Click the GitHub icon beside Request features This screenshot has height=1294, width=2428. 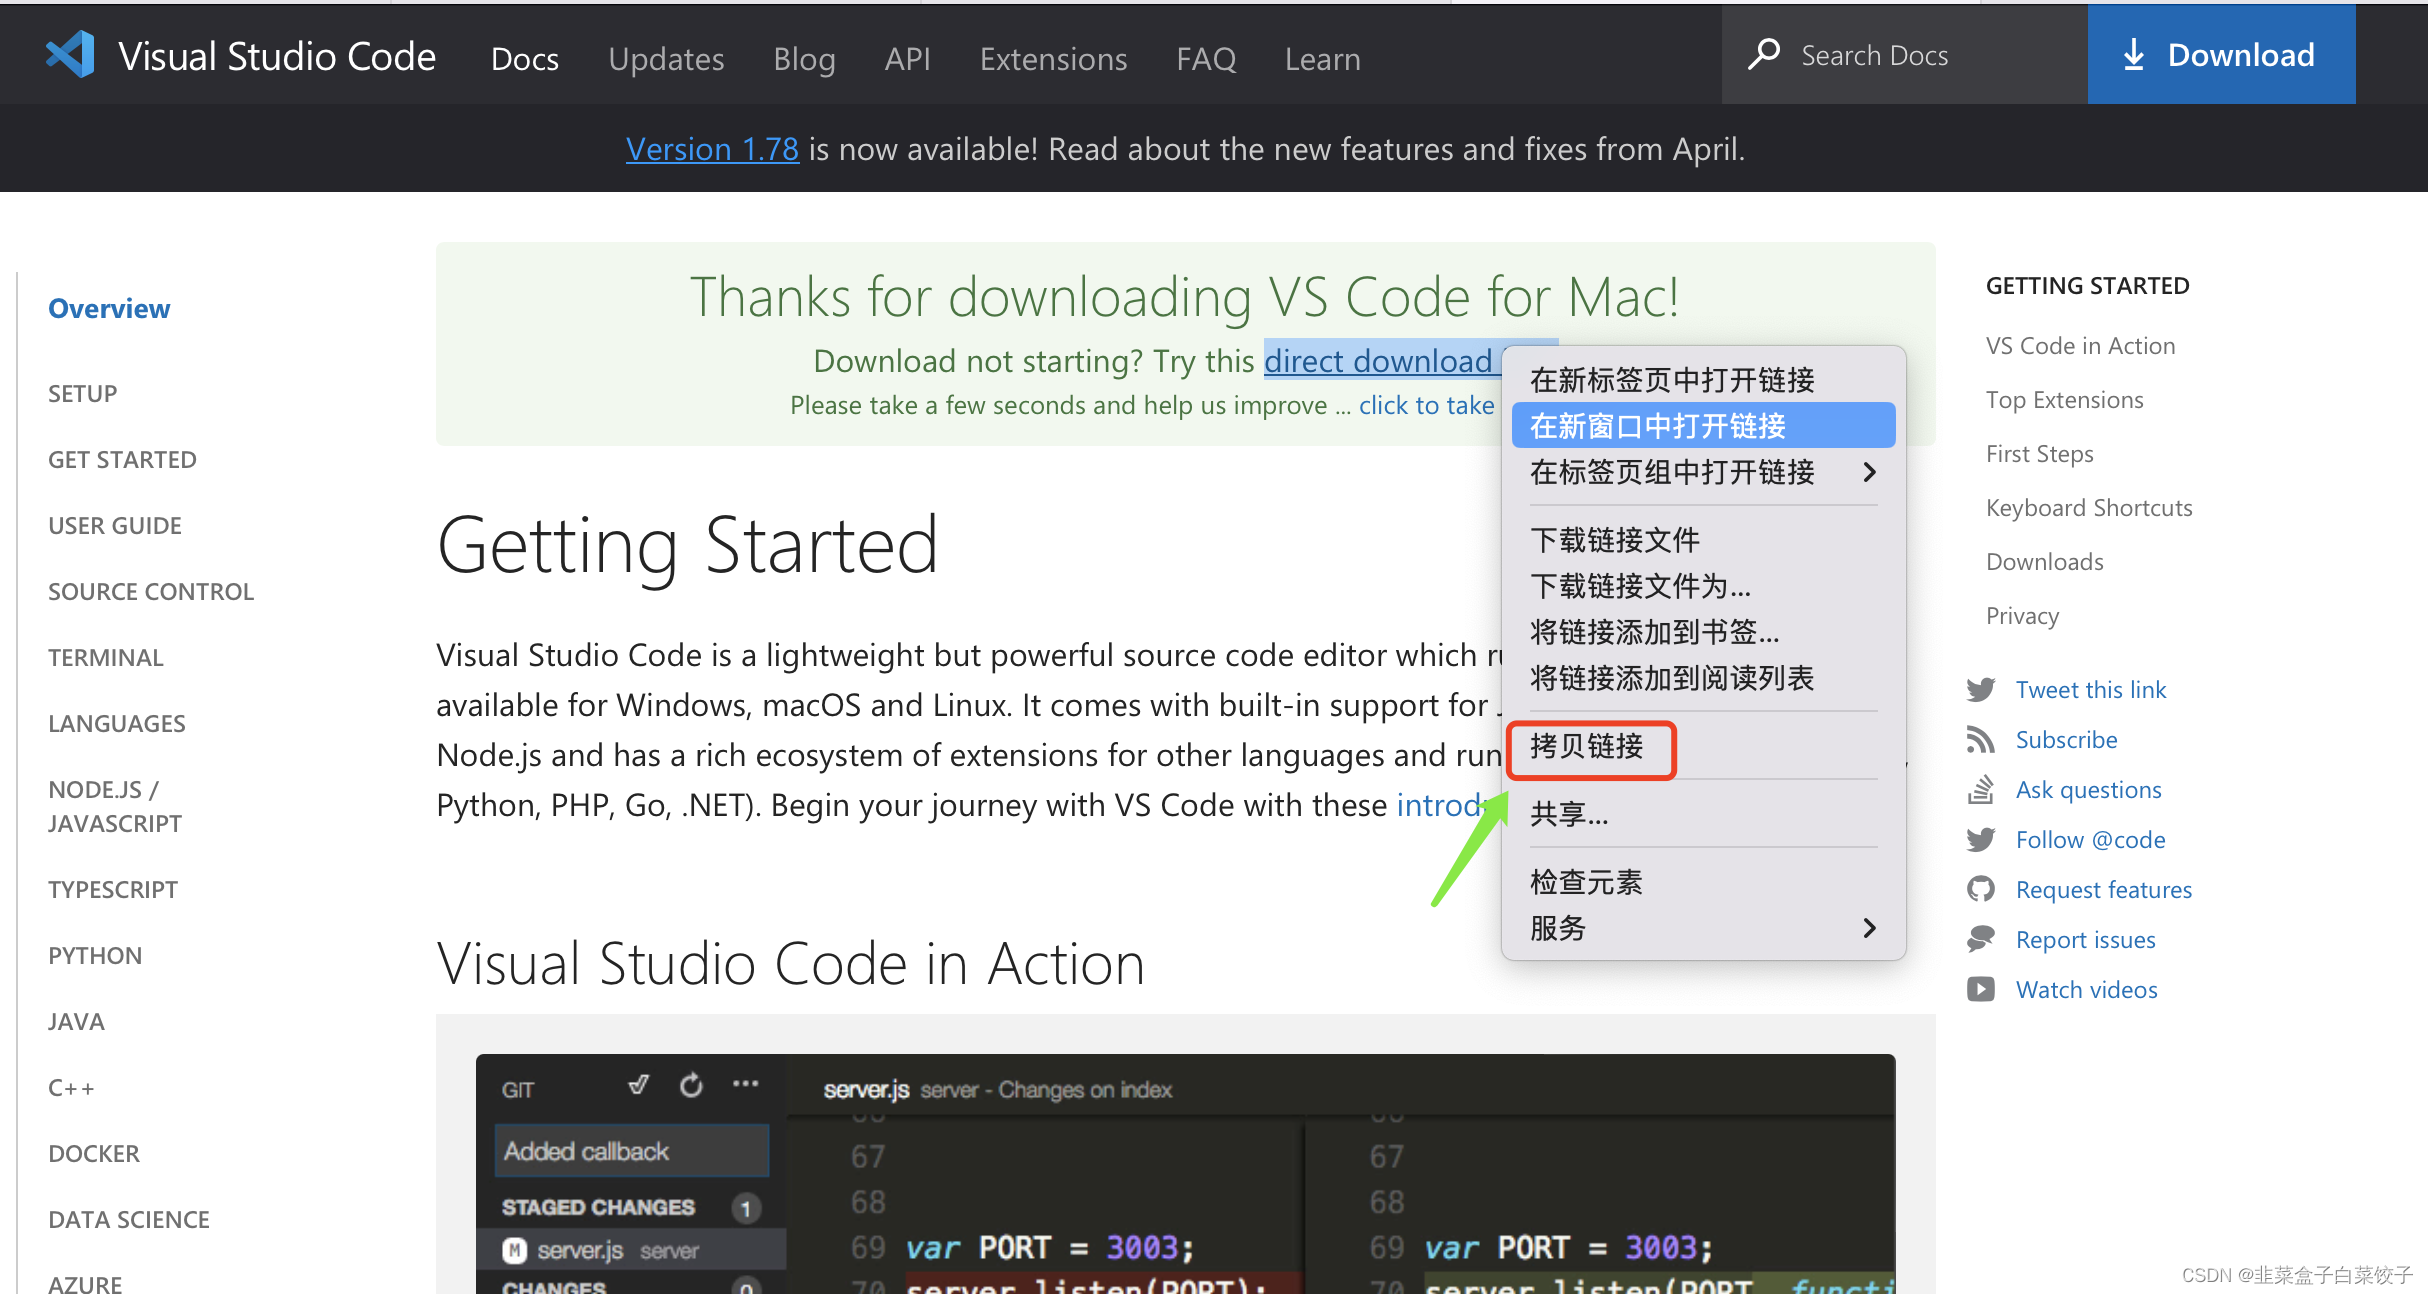[1981, 889]
